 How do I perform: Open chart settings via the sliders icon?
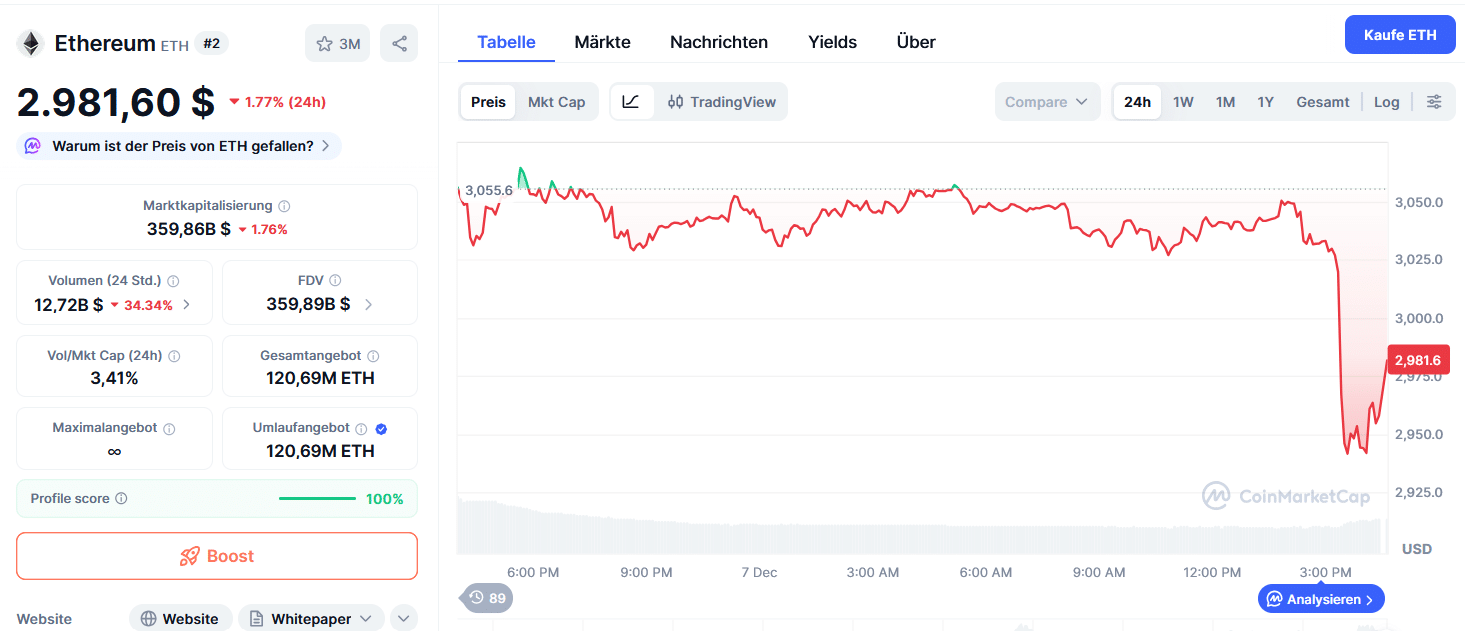(1434, 101)
